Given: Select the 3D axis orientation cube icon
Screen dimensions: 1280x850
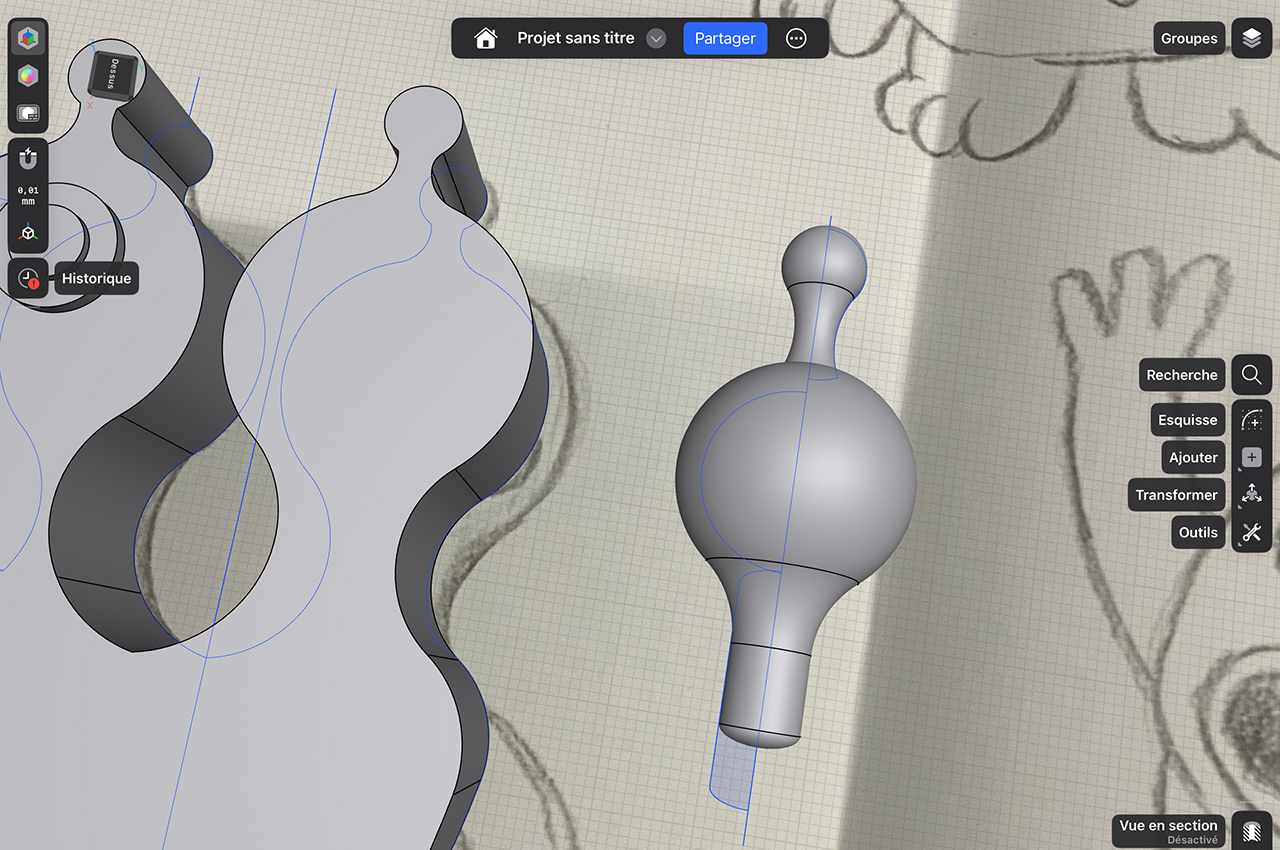Looking at the screenshot, I should 28,232.
